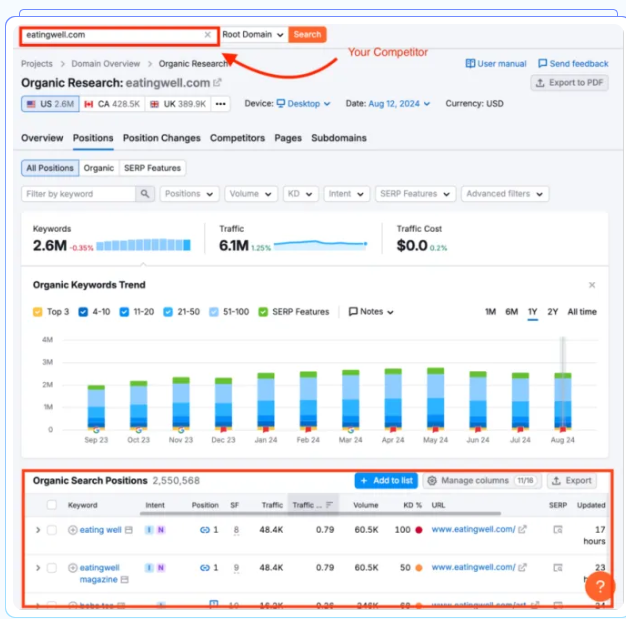Open the Volume filter dropdown
This screenshot has width=626, height=619.
(251, 194)
